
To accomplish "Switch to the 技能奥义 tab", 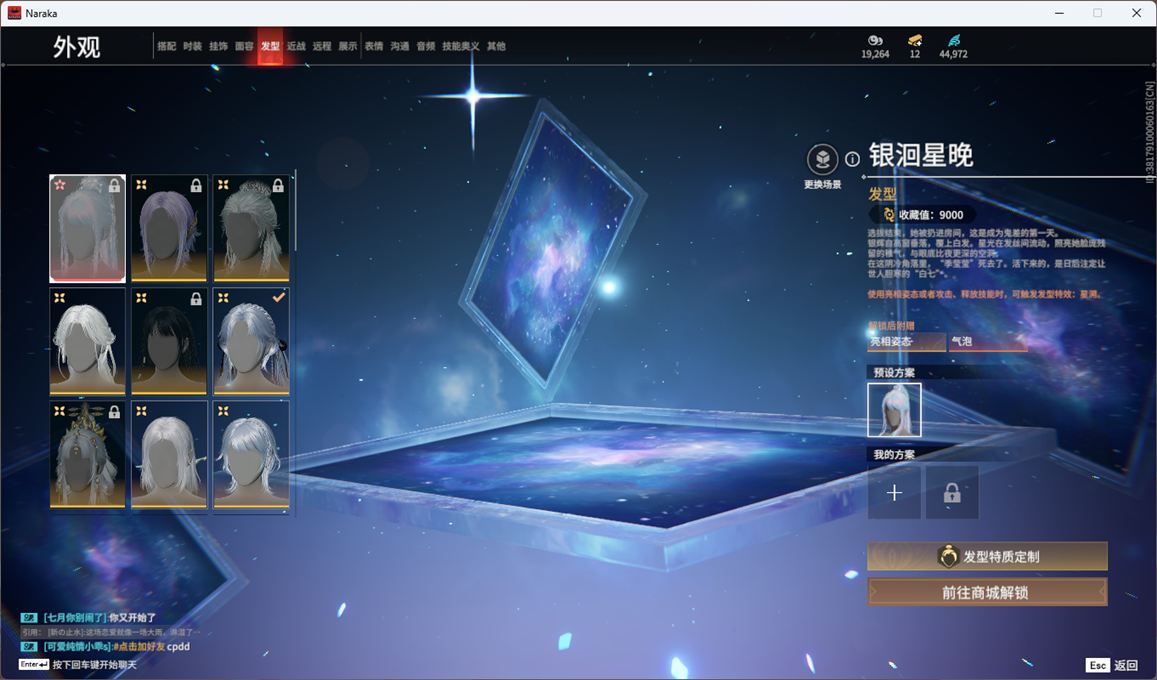I will pyautogui.click(x=461, y=46).
